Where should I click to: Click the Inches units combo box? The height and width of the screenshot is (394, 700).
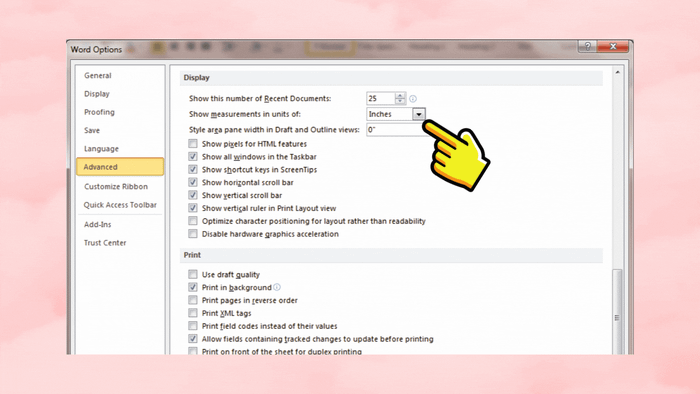(396, 114)
